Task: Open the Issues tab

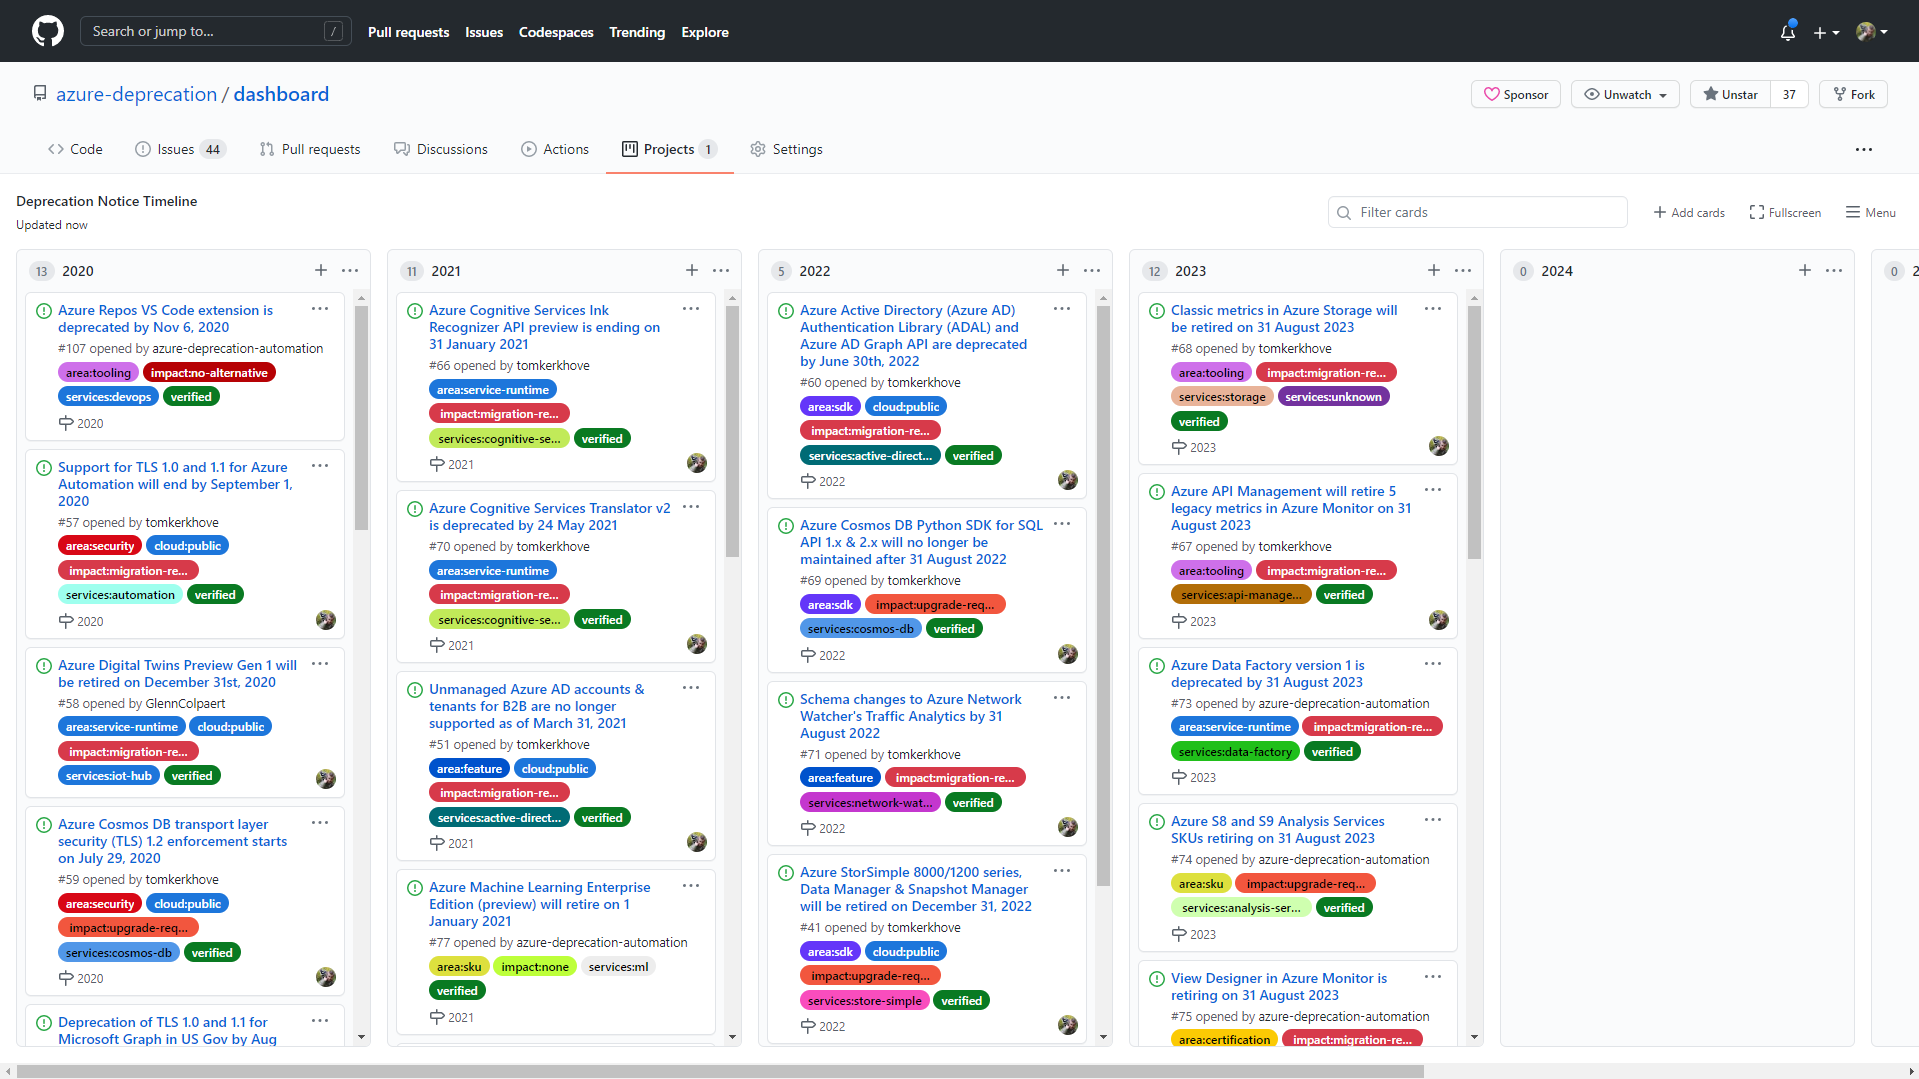Action: pyautogui.click(x=180, y=149)
